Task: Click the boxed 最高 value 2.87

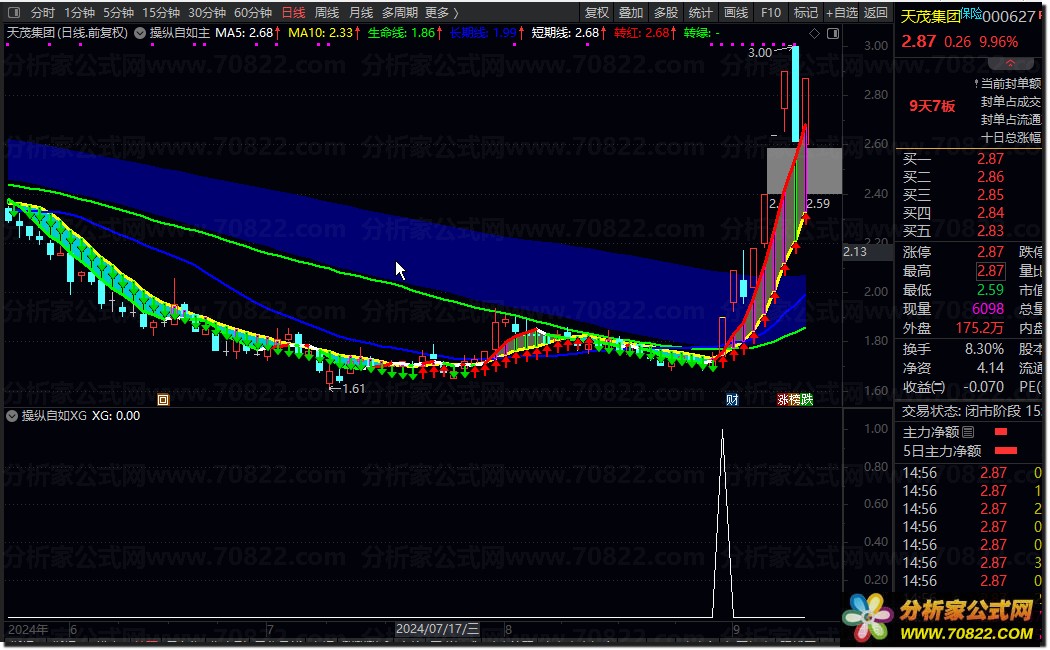Action: point(990,271)
